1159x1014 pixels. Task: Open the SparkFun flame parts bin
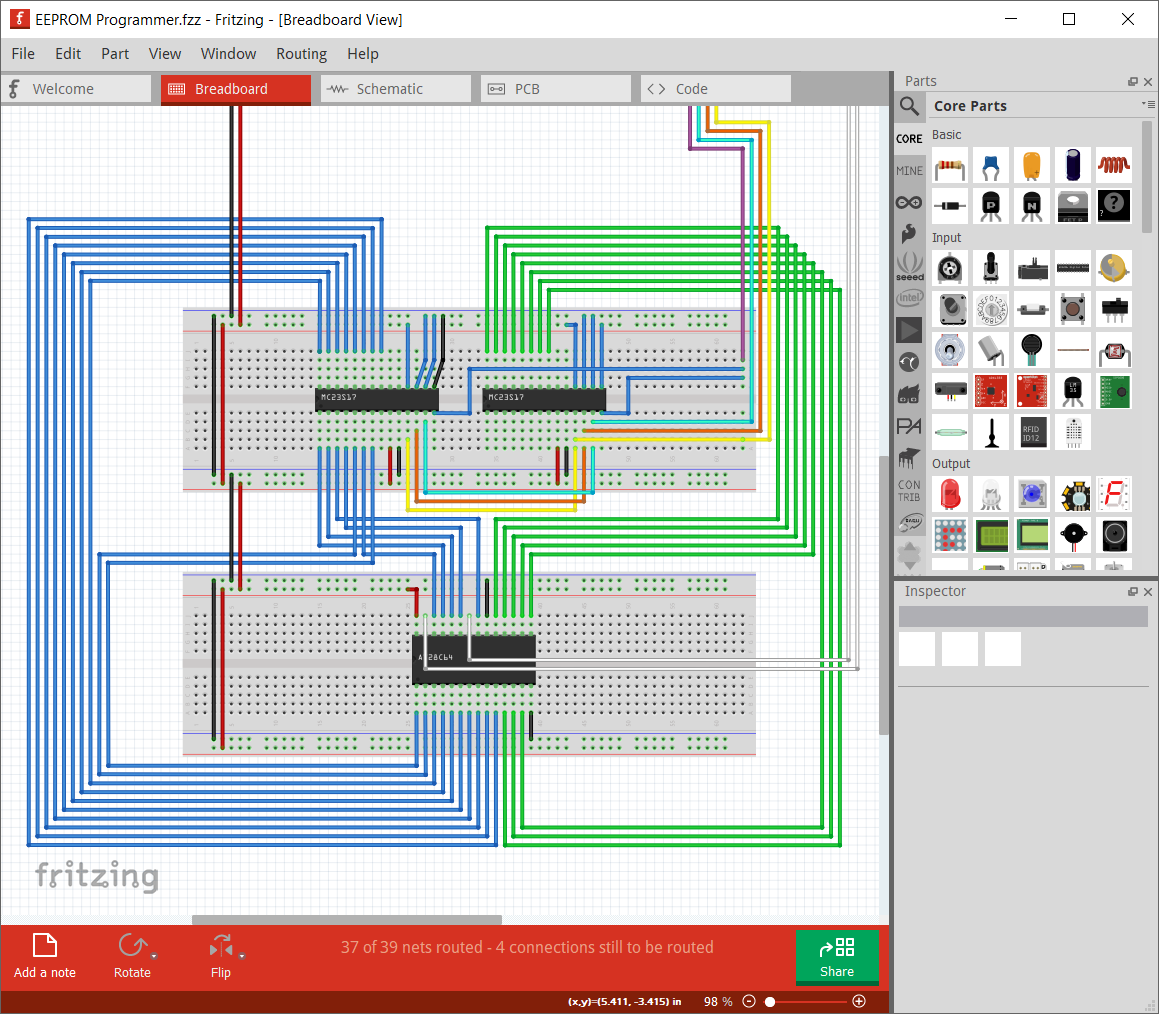point(909,234)
